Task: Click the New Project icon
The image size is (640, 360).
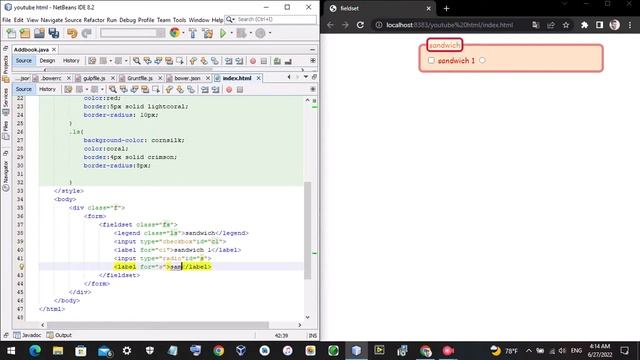Action: (x=25, y=33)
